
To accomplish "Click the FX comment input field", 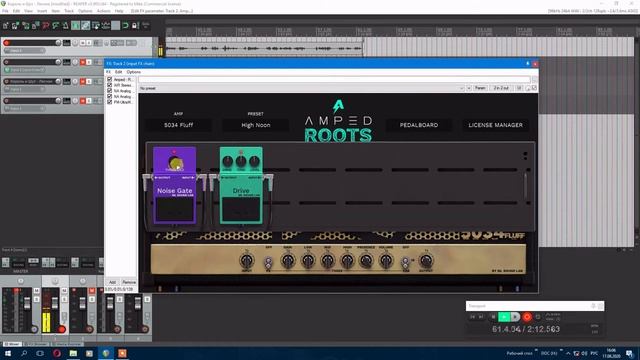I will pos(334,80).
